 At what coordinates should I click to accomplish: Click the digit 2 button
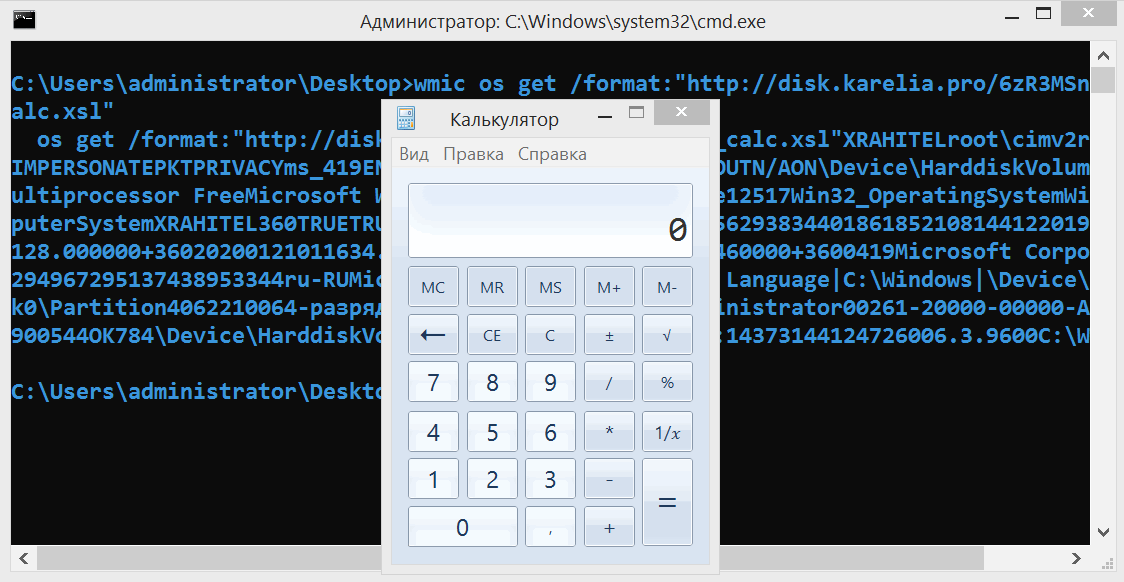pos(492,479)
